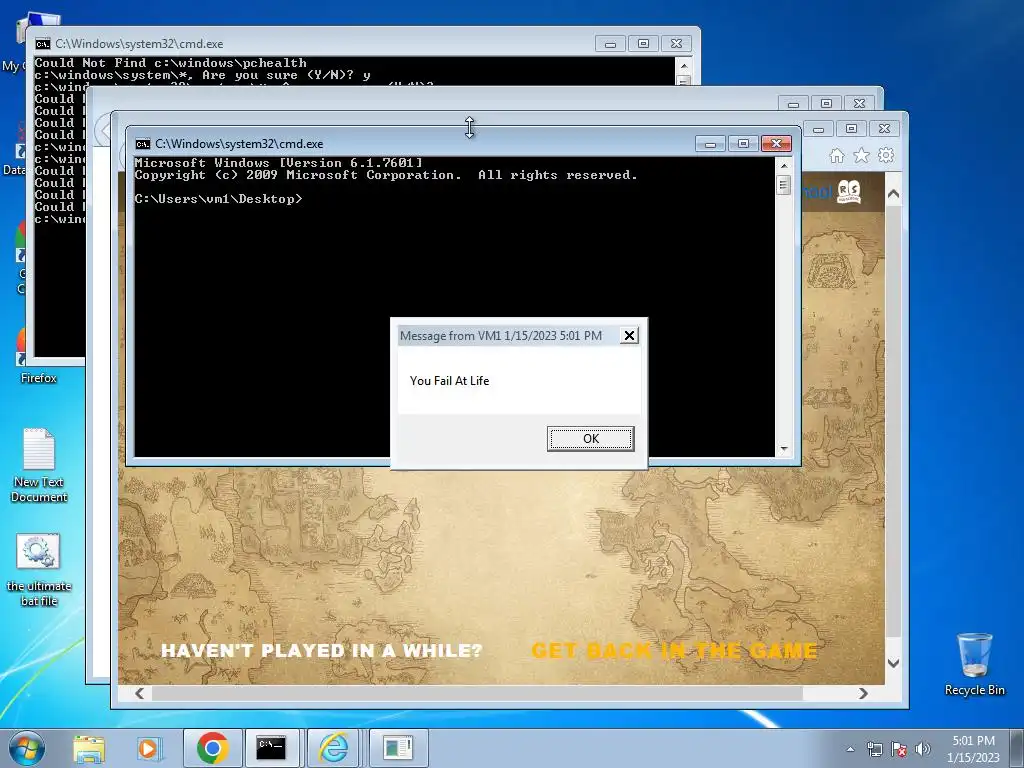This screenshot has height=768, width=1024.
Task: Click the browser horizontal scroll-right arrow
Action: [x=863, y=693]
